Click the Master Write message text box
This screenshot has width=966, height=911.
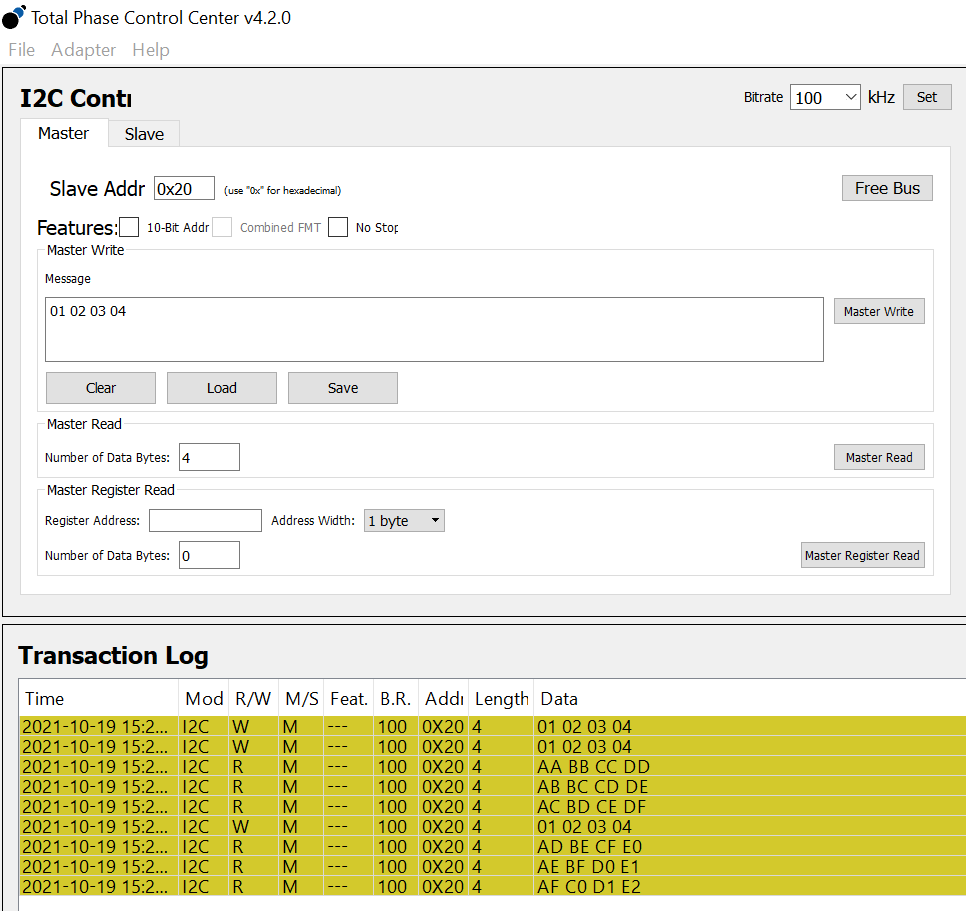pos(434,330)
